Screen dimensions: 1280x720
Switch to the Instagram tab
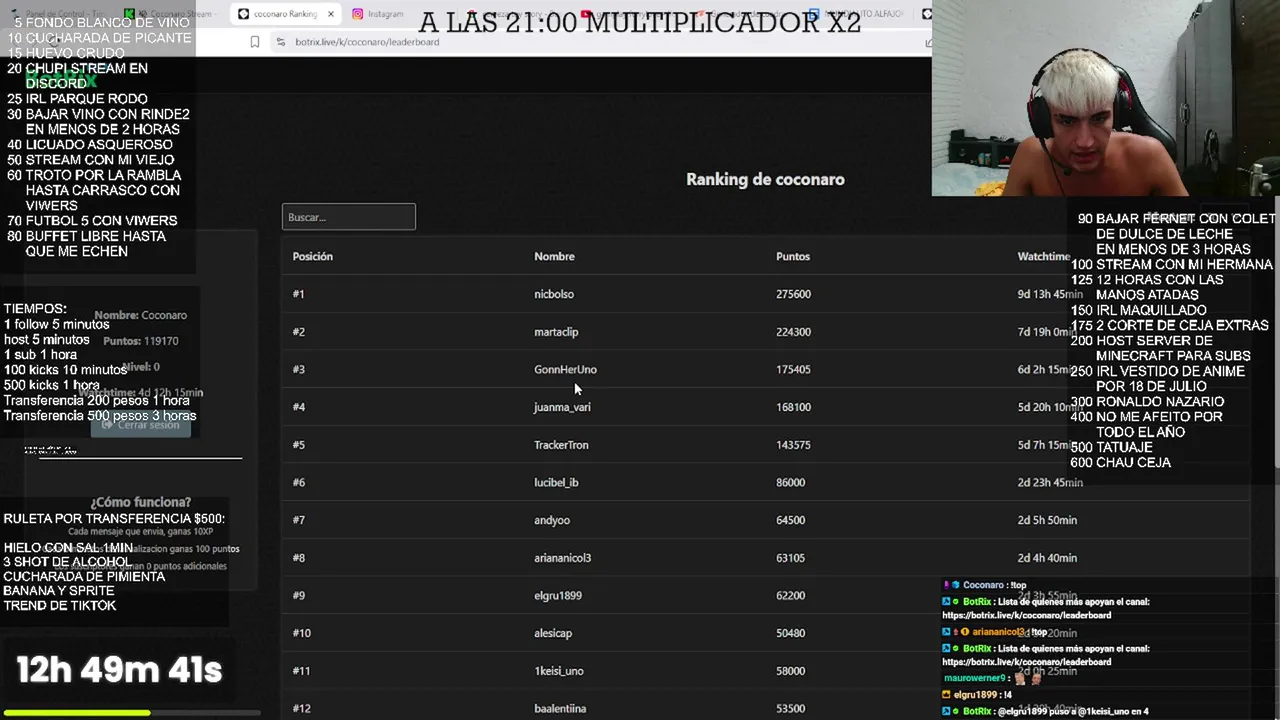pyautogui.click(x=385, y=14)
